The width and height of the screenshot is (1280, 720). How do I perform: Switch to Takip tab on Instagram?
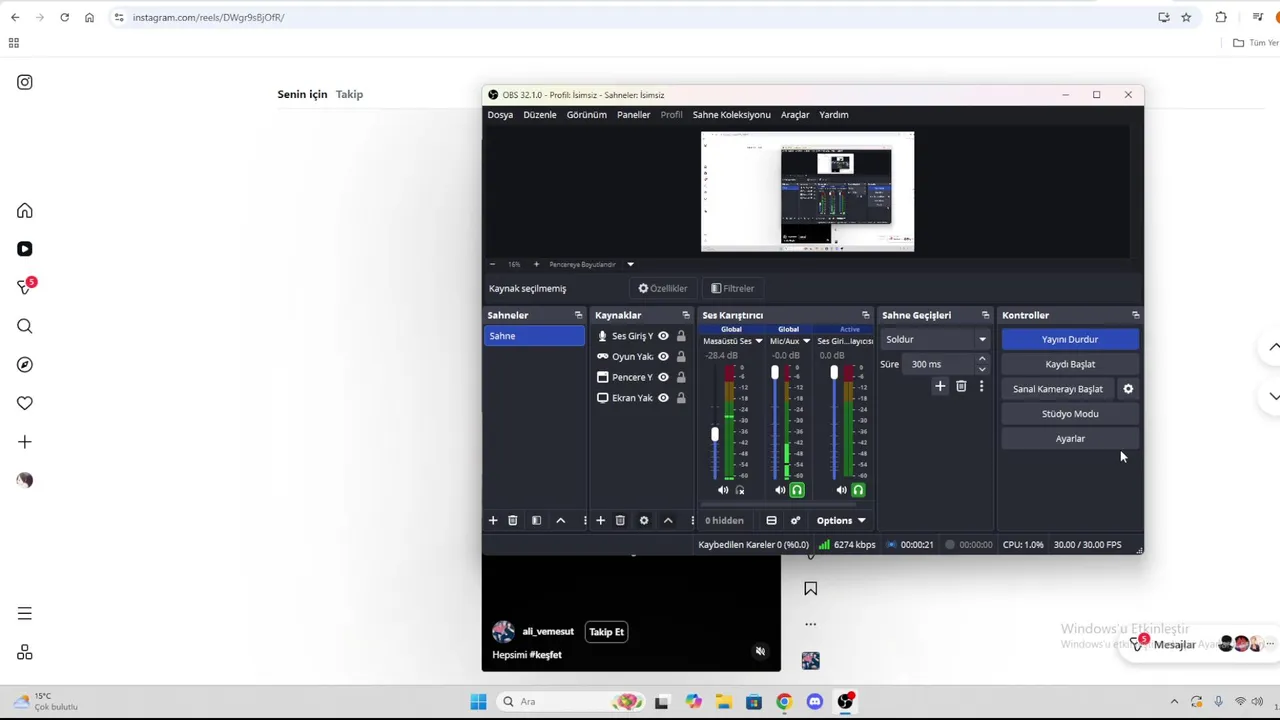pyautogui.click(x=349, y=94)
